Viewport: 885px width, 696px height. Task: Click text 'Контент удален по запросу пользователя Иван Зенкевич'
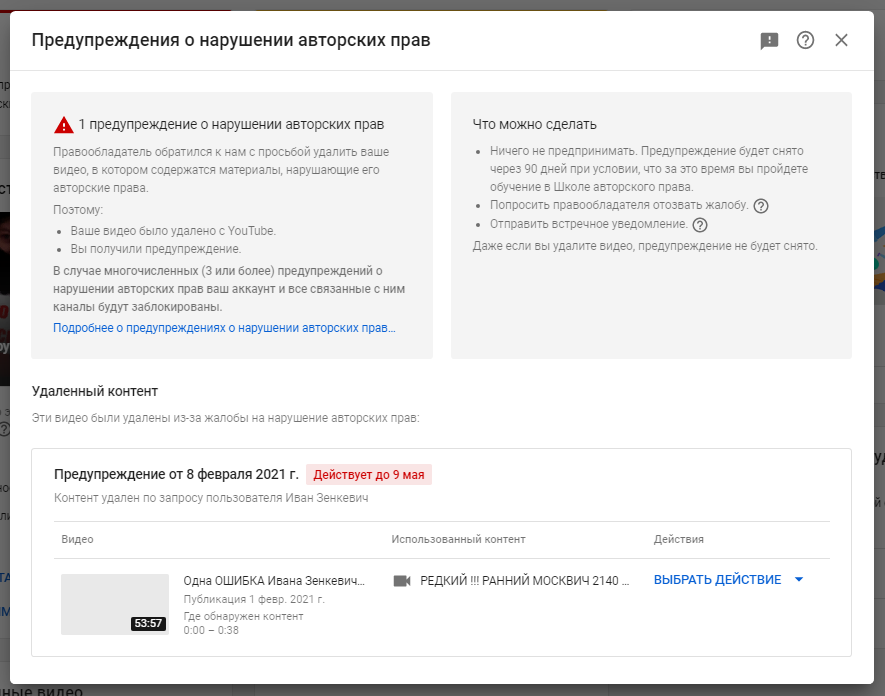(x=211, y=498)
